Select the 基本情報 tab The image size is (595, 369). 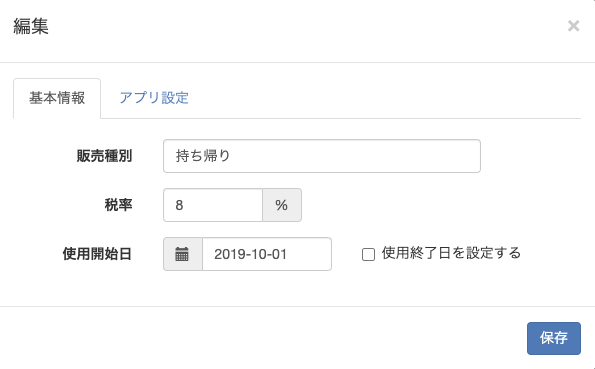[57, 98]
